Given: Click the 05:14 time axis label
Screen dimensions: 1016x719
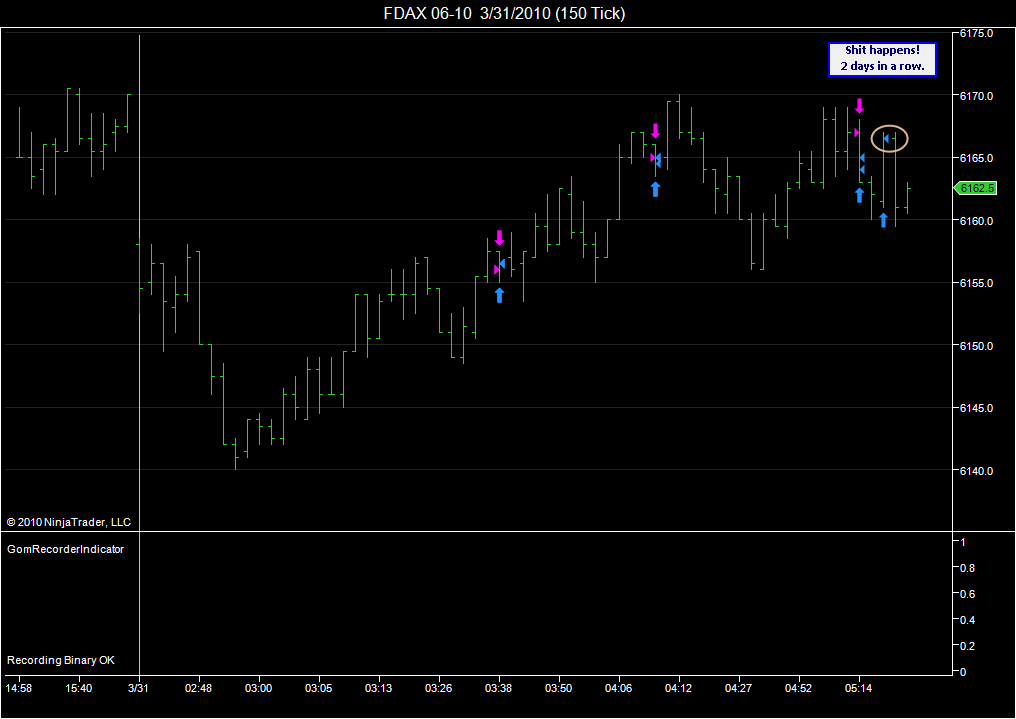Looking at the screenshot, I should click(x=859, y=688).
